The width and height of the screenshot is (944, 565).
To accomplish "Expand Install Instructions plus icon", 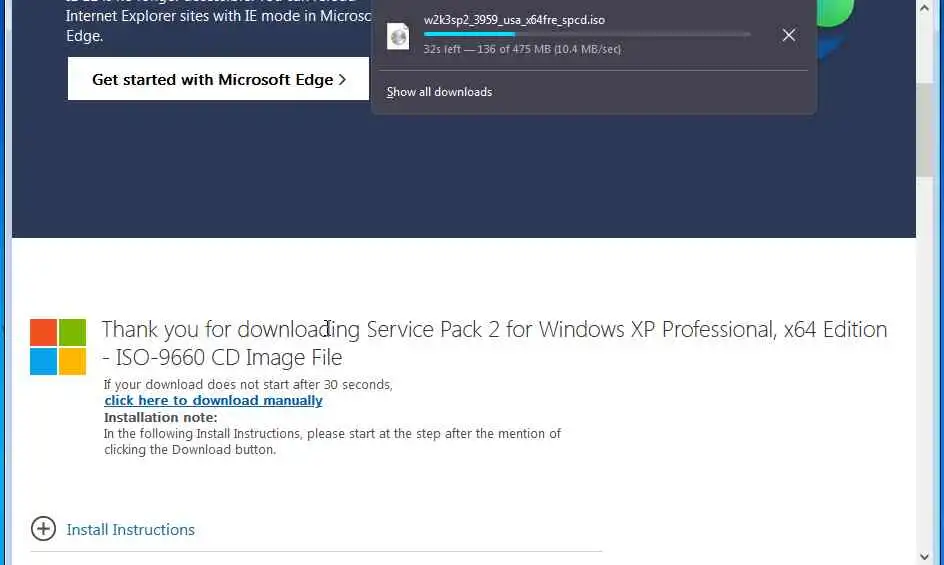I will click(43, 529).
